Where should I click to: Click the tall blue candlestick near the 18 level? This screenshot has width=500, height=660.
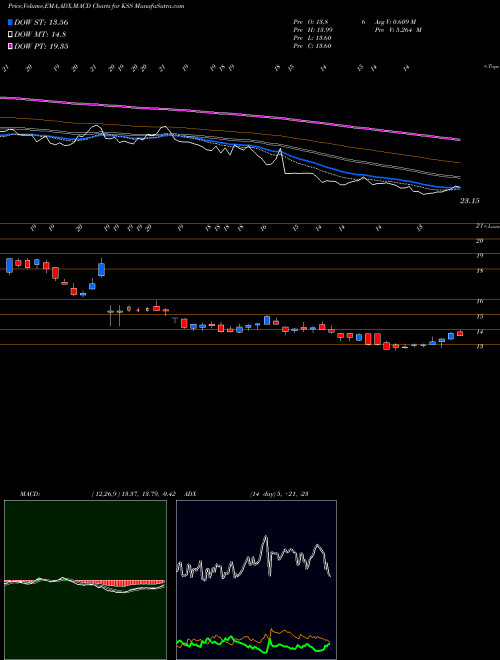(x=101, y=269)
